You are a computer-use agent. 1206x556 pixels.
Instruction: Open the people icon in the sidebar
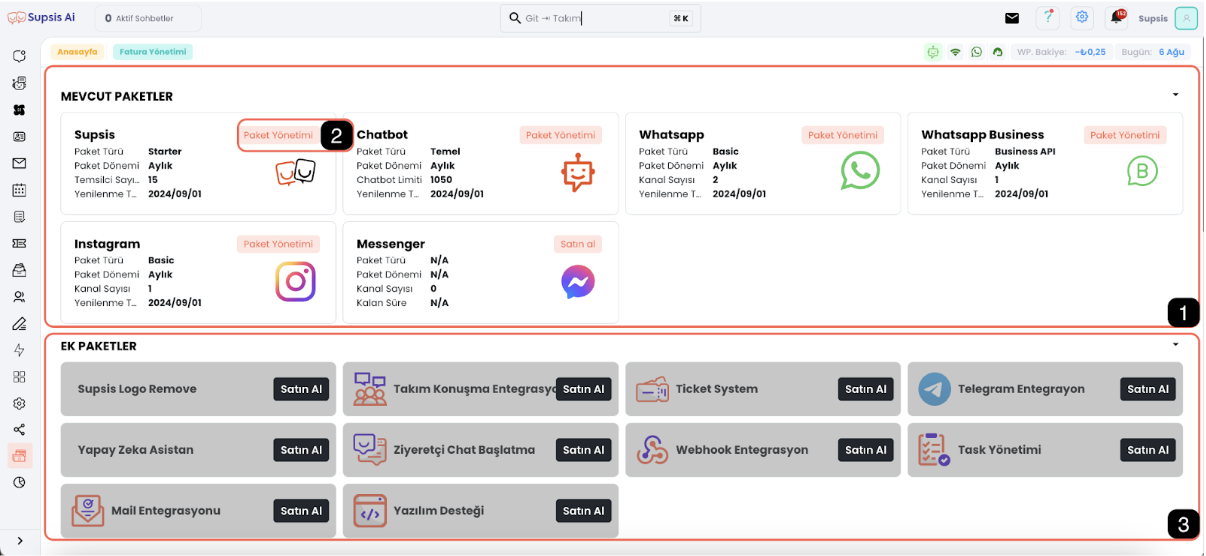coord(19,297)
